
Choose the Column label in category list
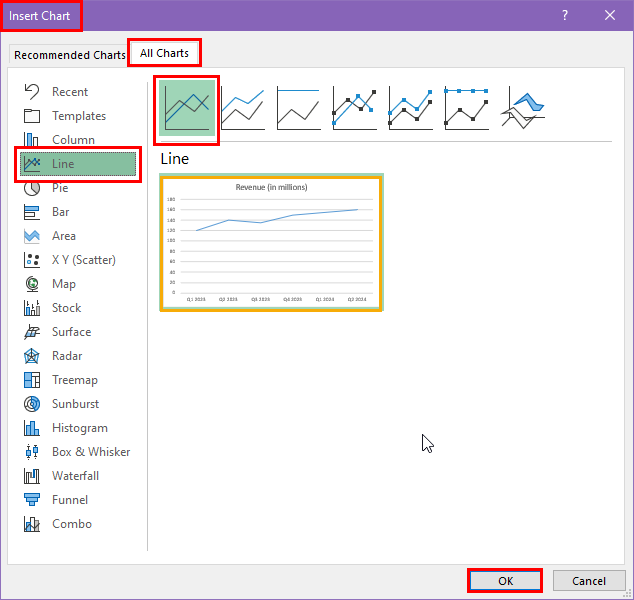coord(73,140)
